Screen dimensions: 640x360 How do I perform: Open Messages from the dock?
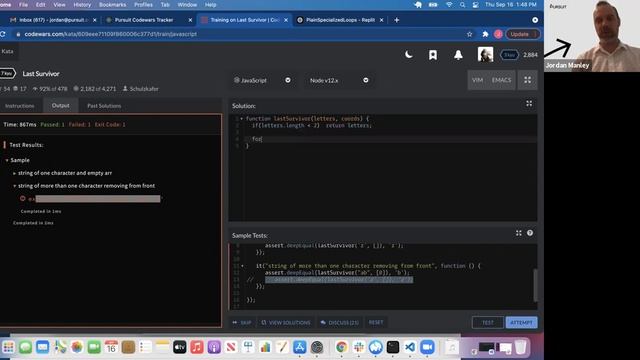coord(25,347)
